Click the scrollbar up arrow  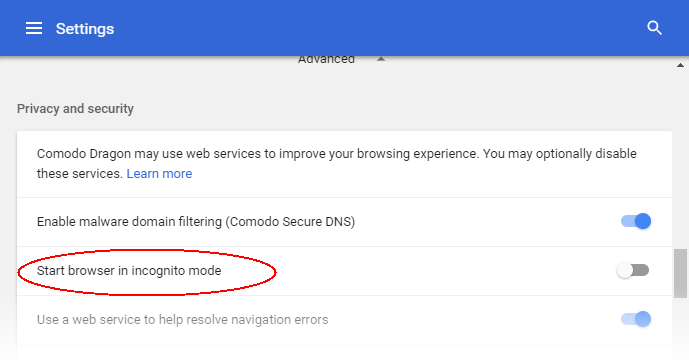[x=680, y=65]
